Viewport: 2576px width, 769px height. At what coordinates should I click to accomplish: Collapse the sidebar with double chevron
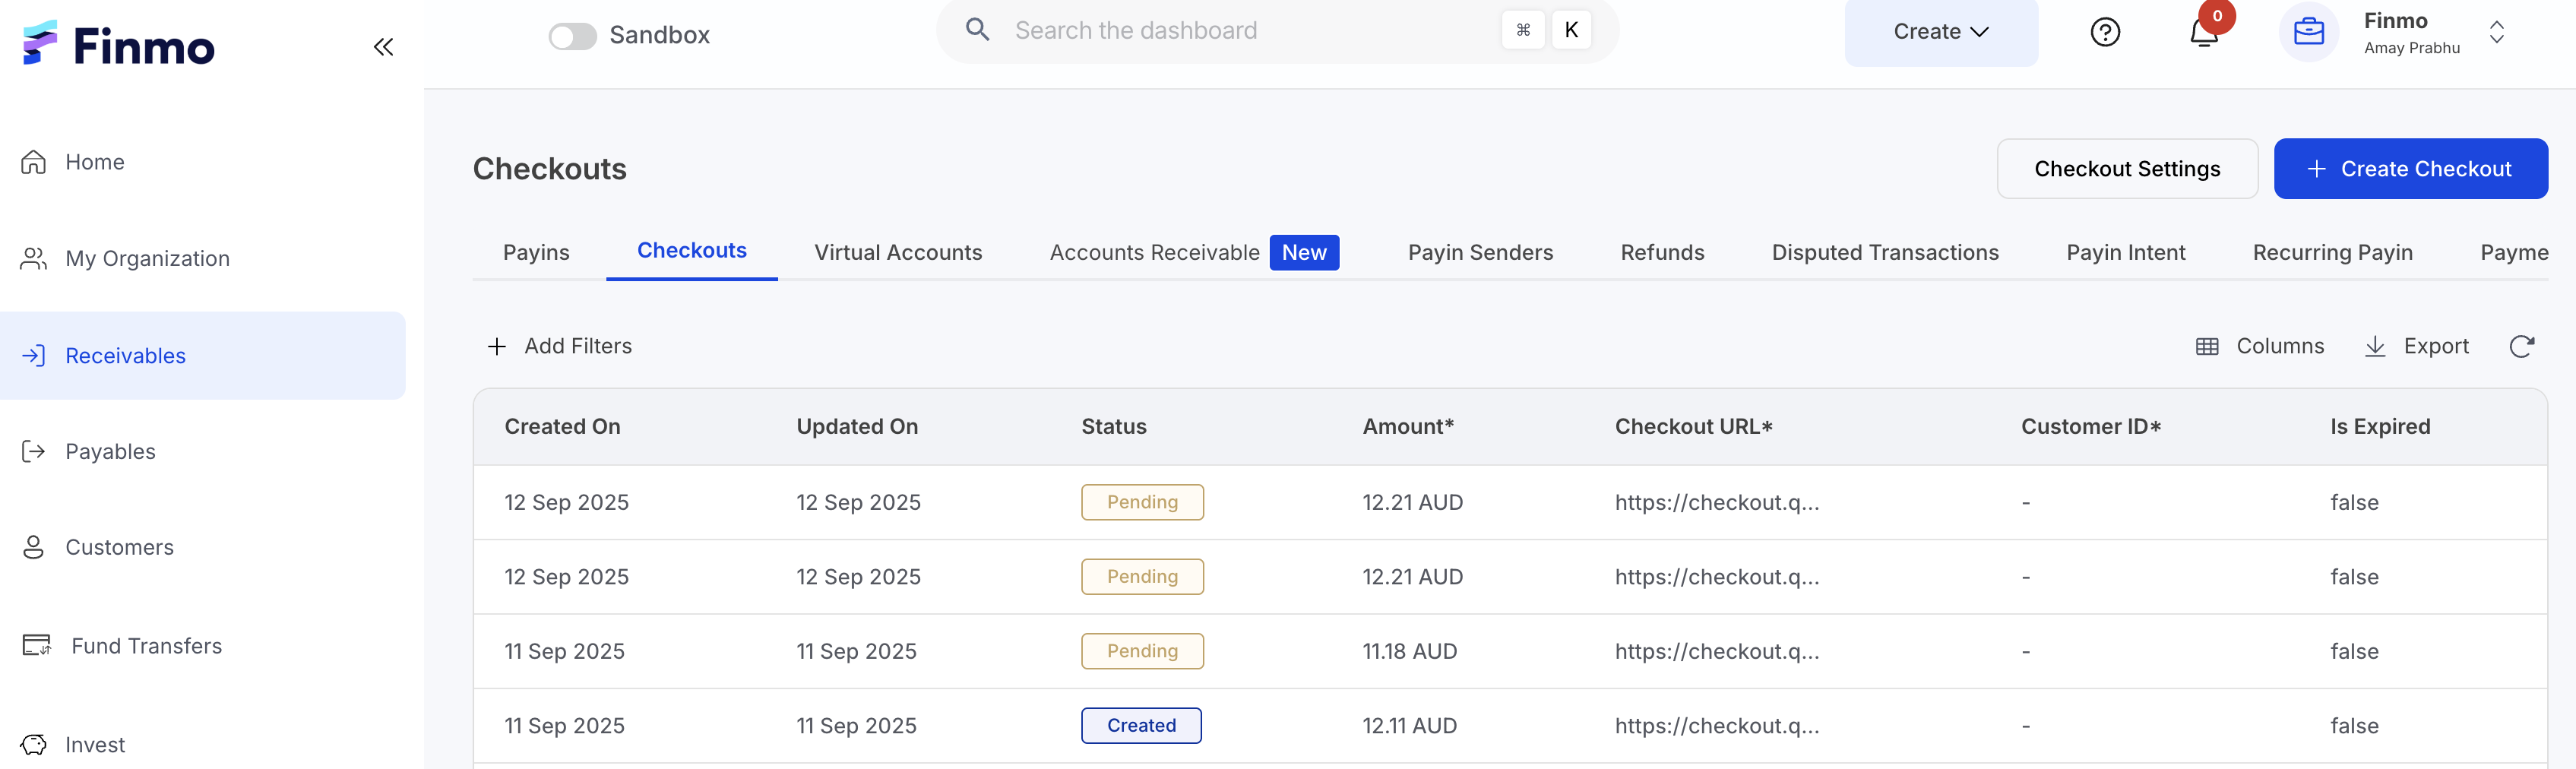(x=383, y=47)
